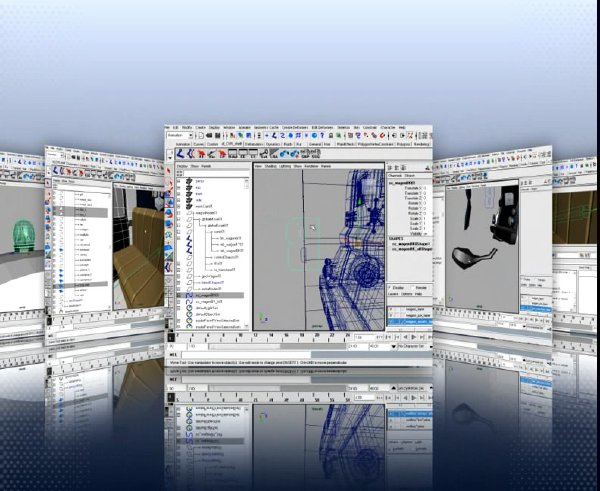Click the key-shaped shelf icon
The height and width of the screenshot is (491, 600).
click(x=264, y=153)
